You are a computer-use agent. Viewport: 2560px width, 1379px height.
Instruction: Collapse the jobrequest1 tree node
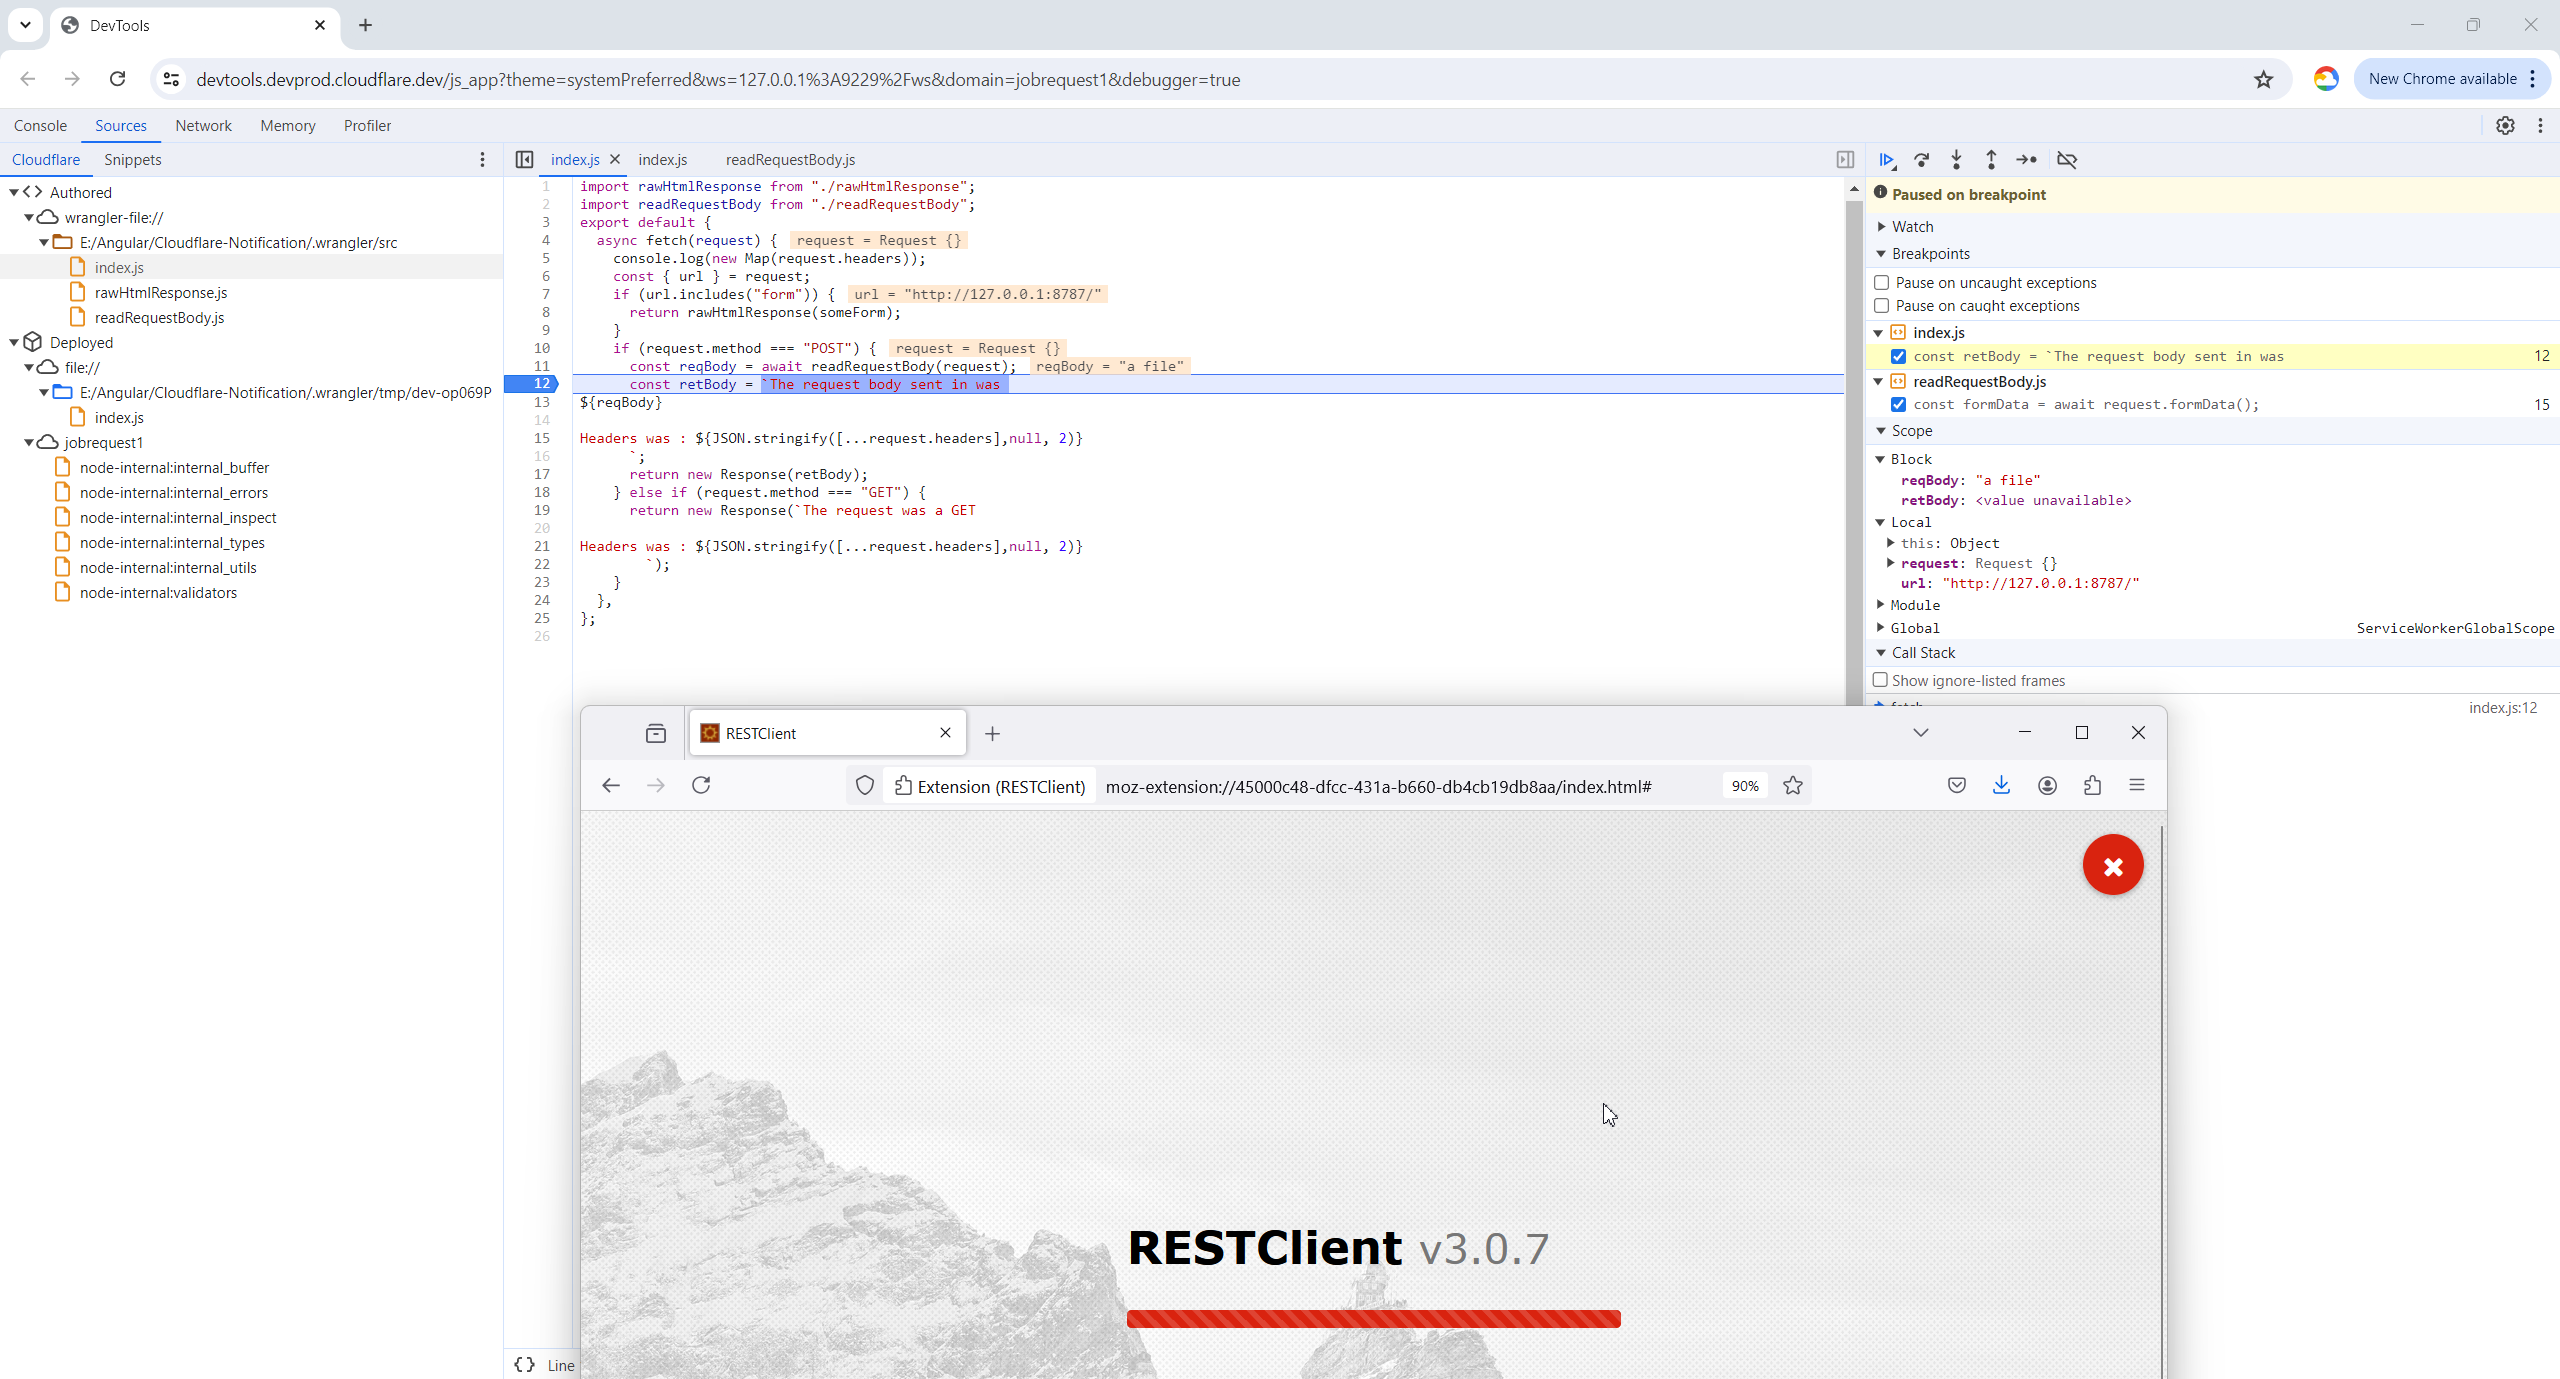point(30,443)
